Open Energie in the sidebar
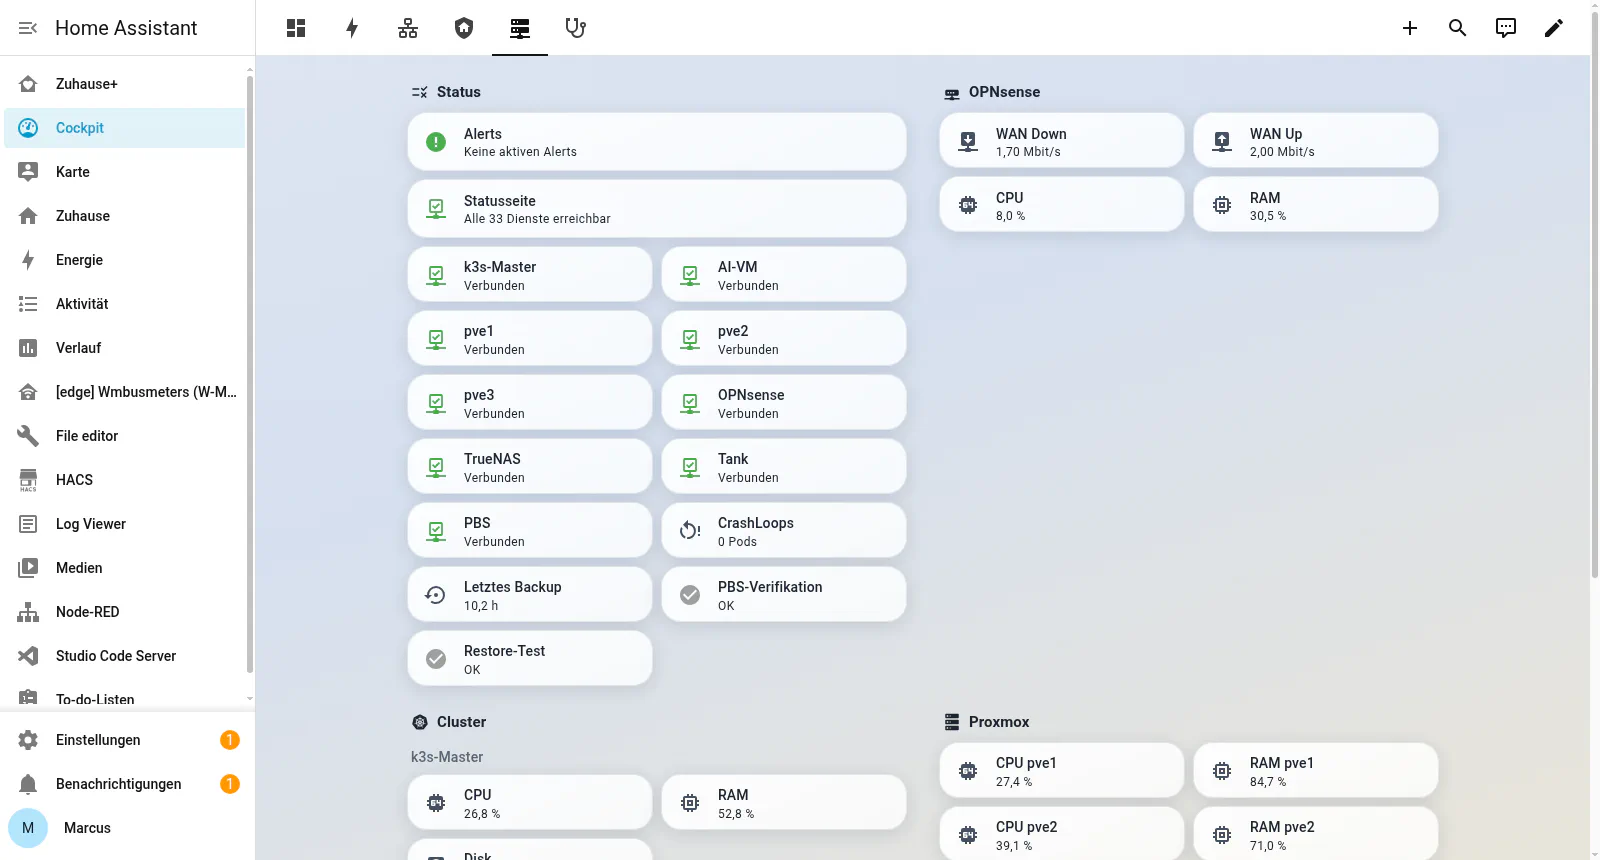Image resolution: width=1600 pixels, height=860 pixels. click(x=124, y=260)
